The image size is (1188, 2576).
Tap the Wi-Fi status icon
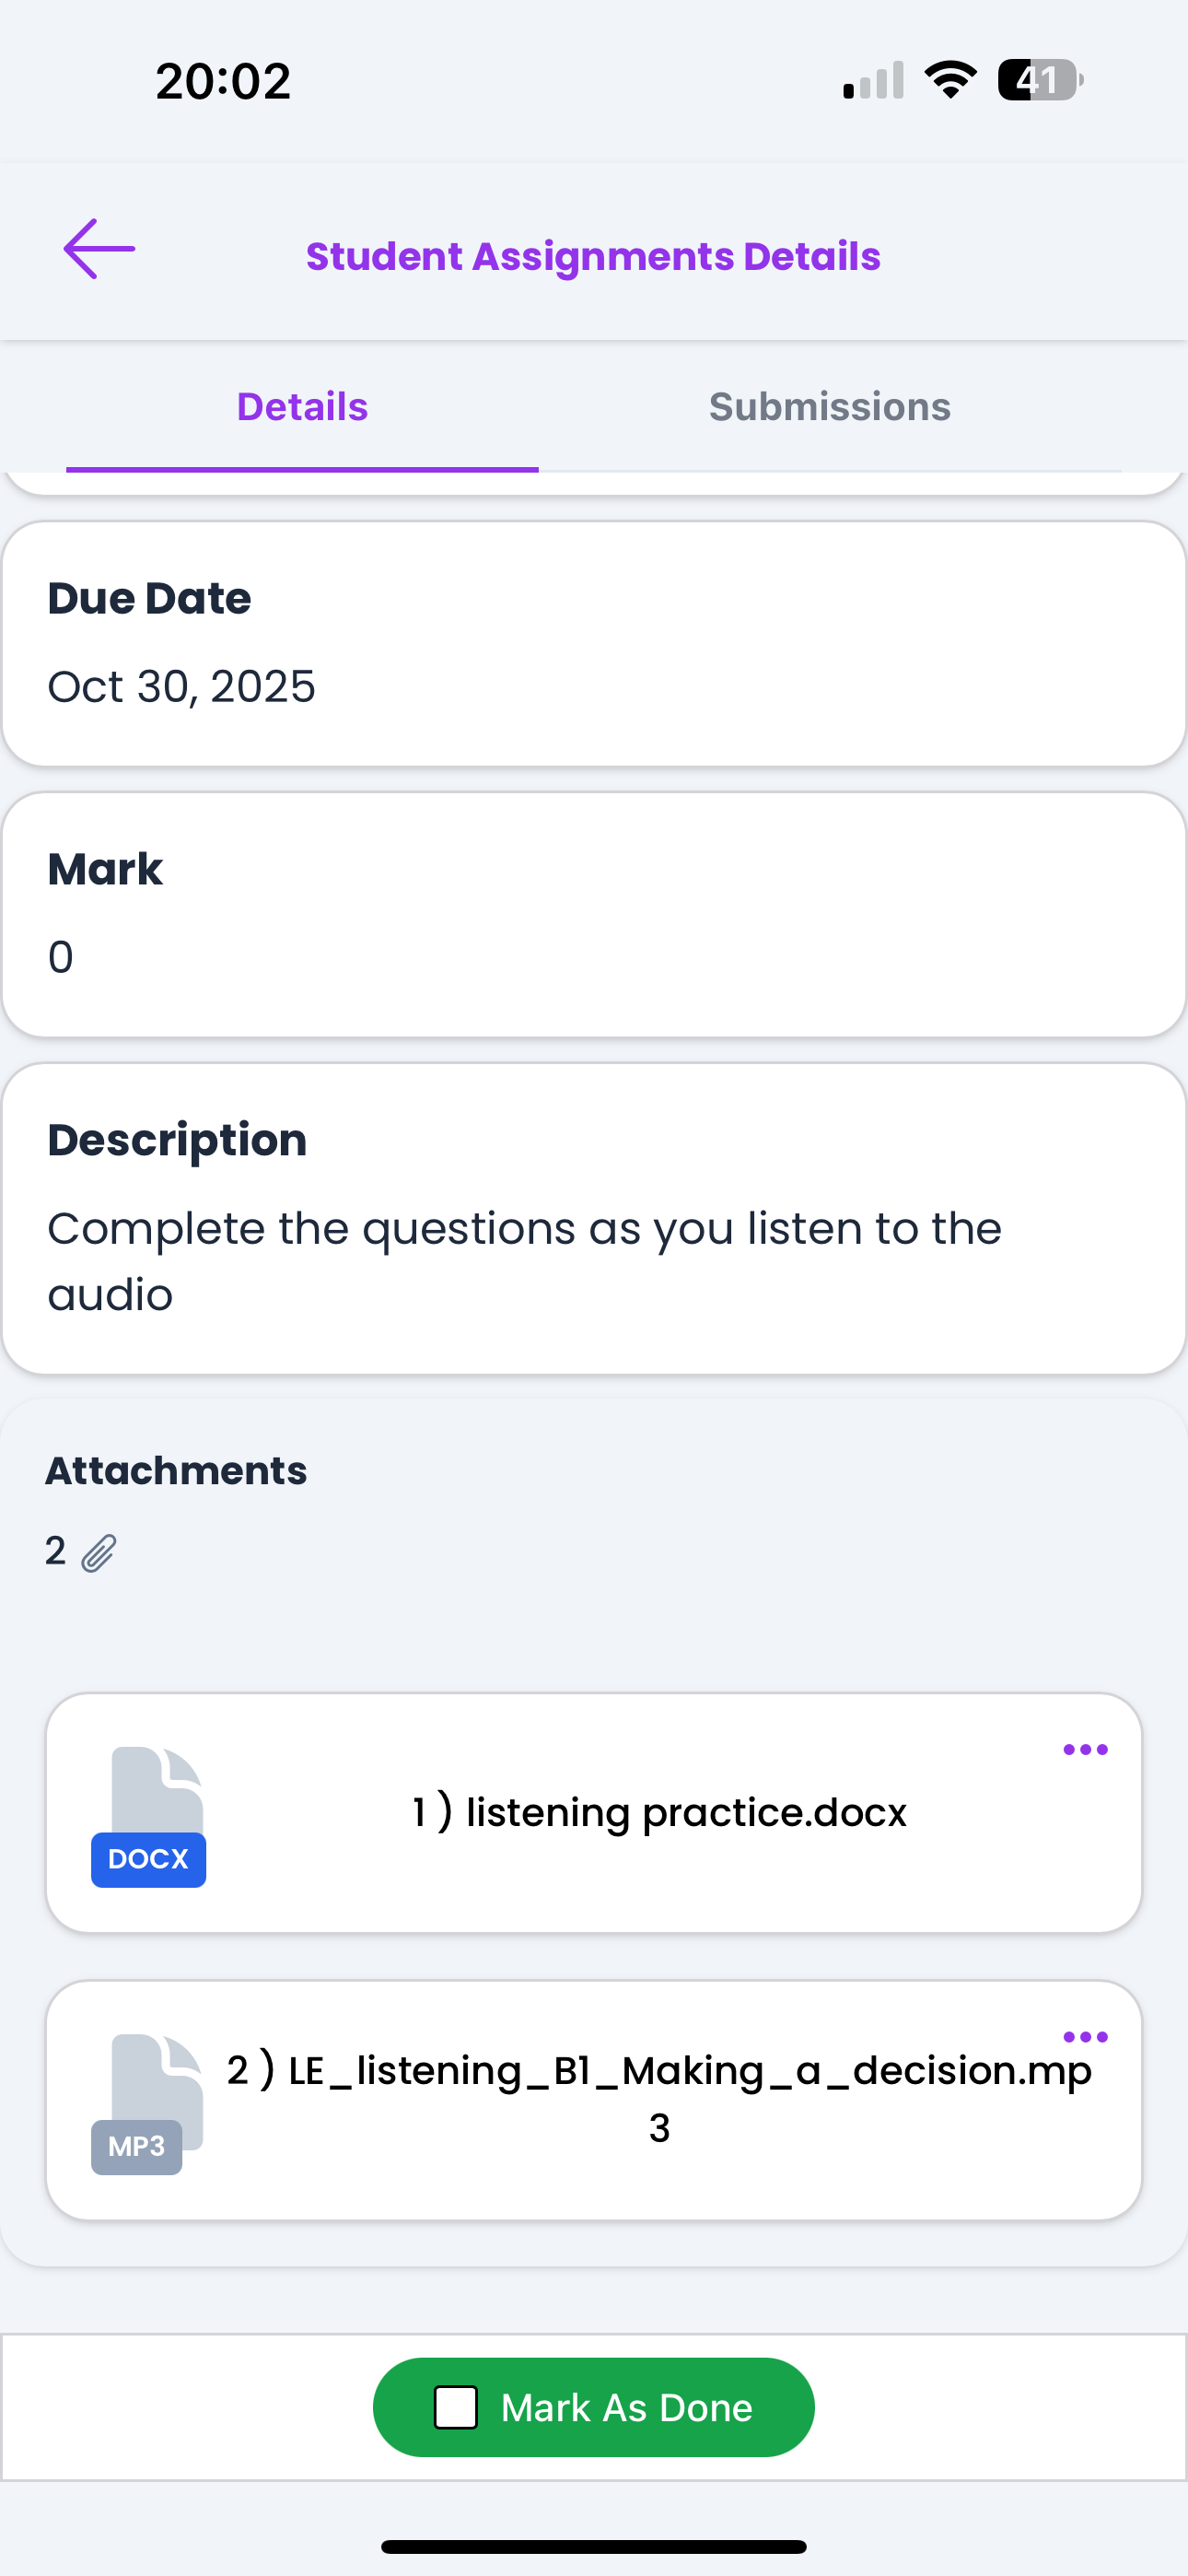(950, 80)
